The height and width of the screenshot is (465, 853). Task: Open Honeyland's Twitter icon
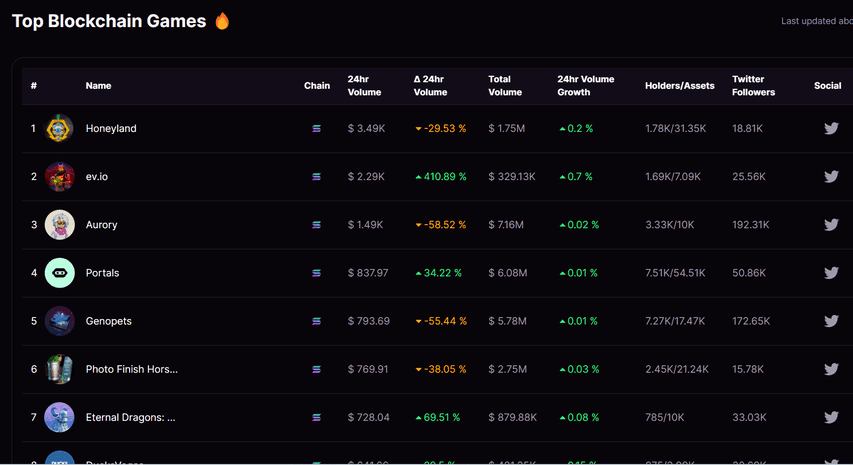click(831, 128)
